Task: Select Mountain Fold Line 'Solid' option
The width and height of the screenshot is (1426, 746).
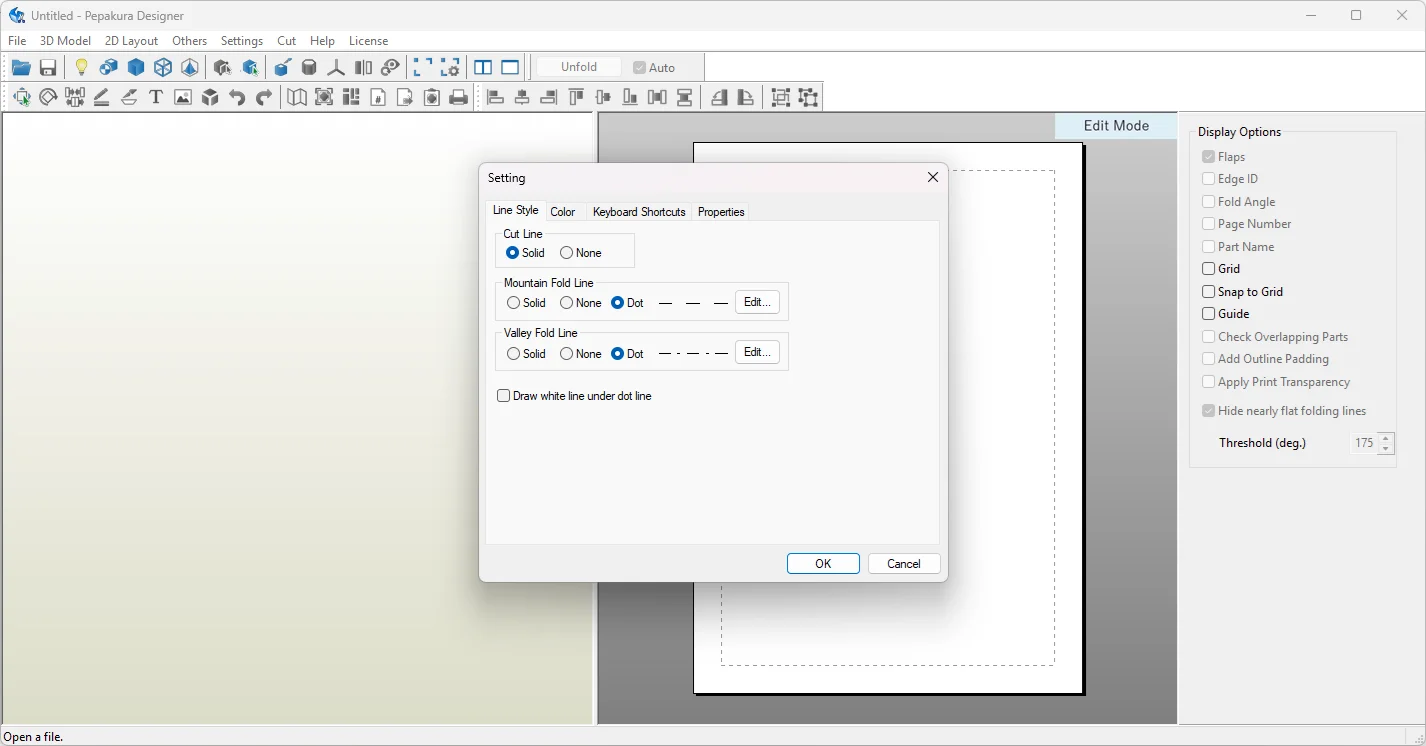Action: click(x=526, y=303)
